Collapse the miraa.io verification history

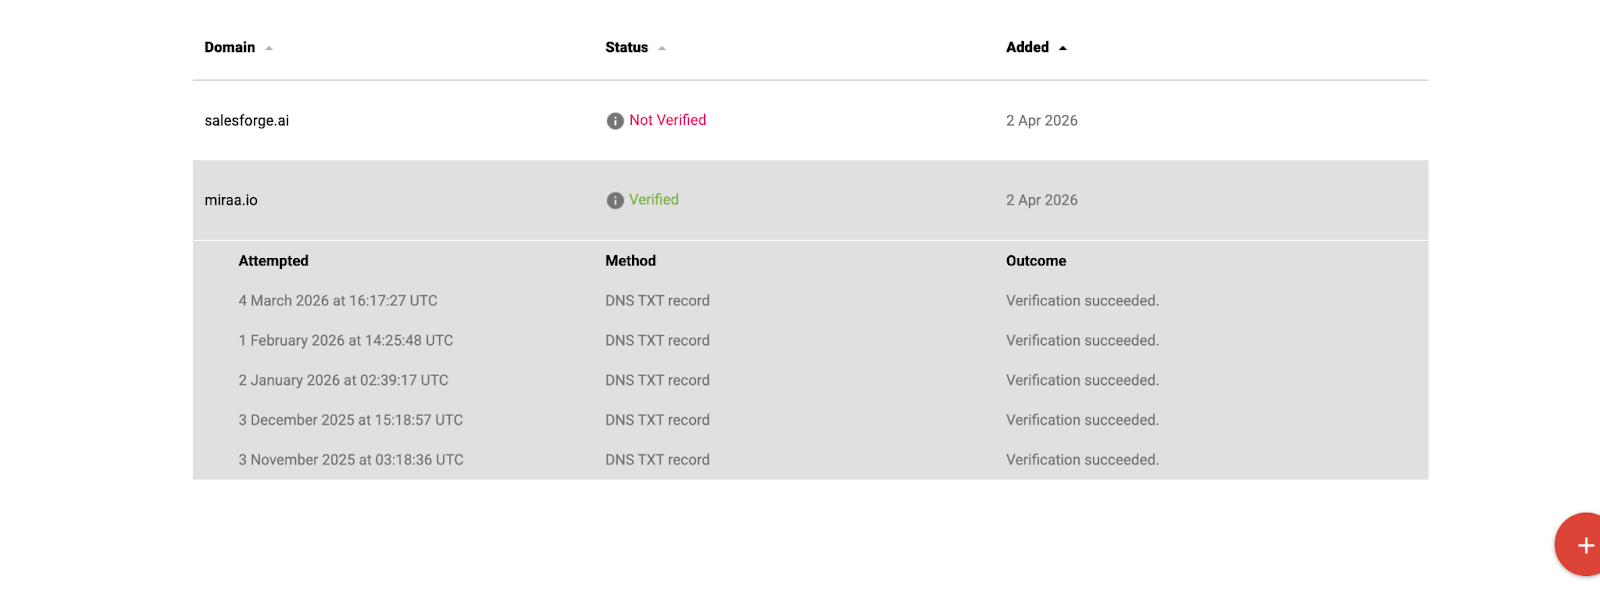(232, 200)
